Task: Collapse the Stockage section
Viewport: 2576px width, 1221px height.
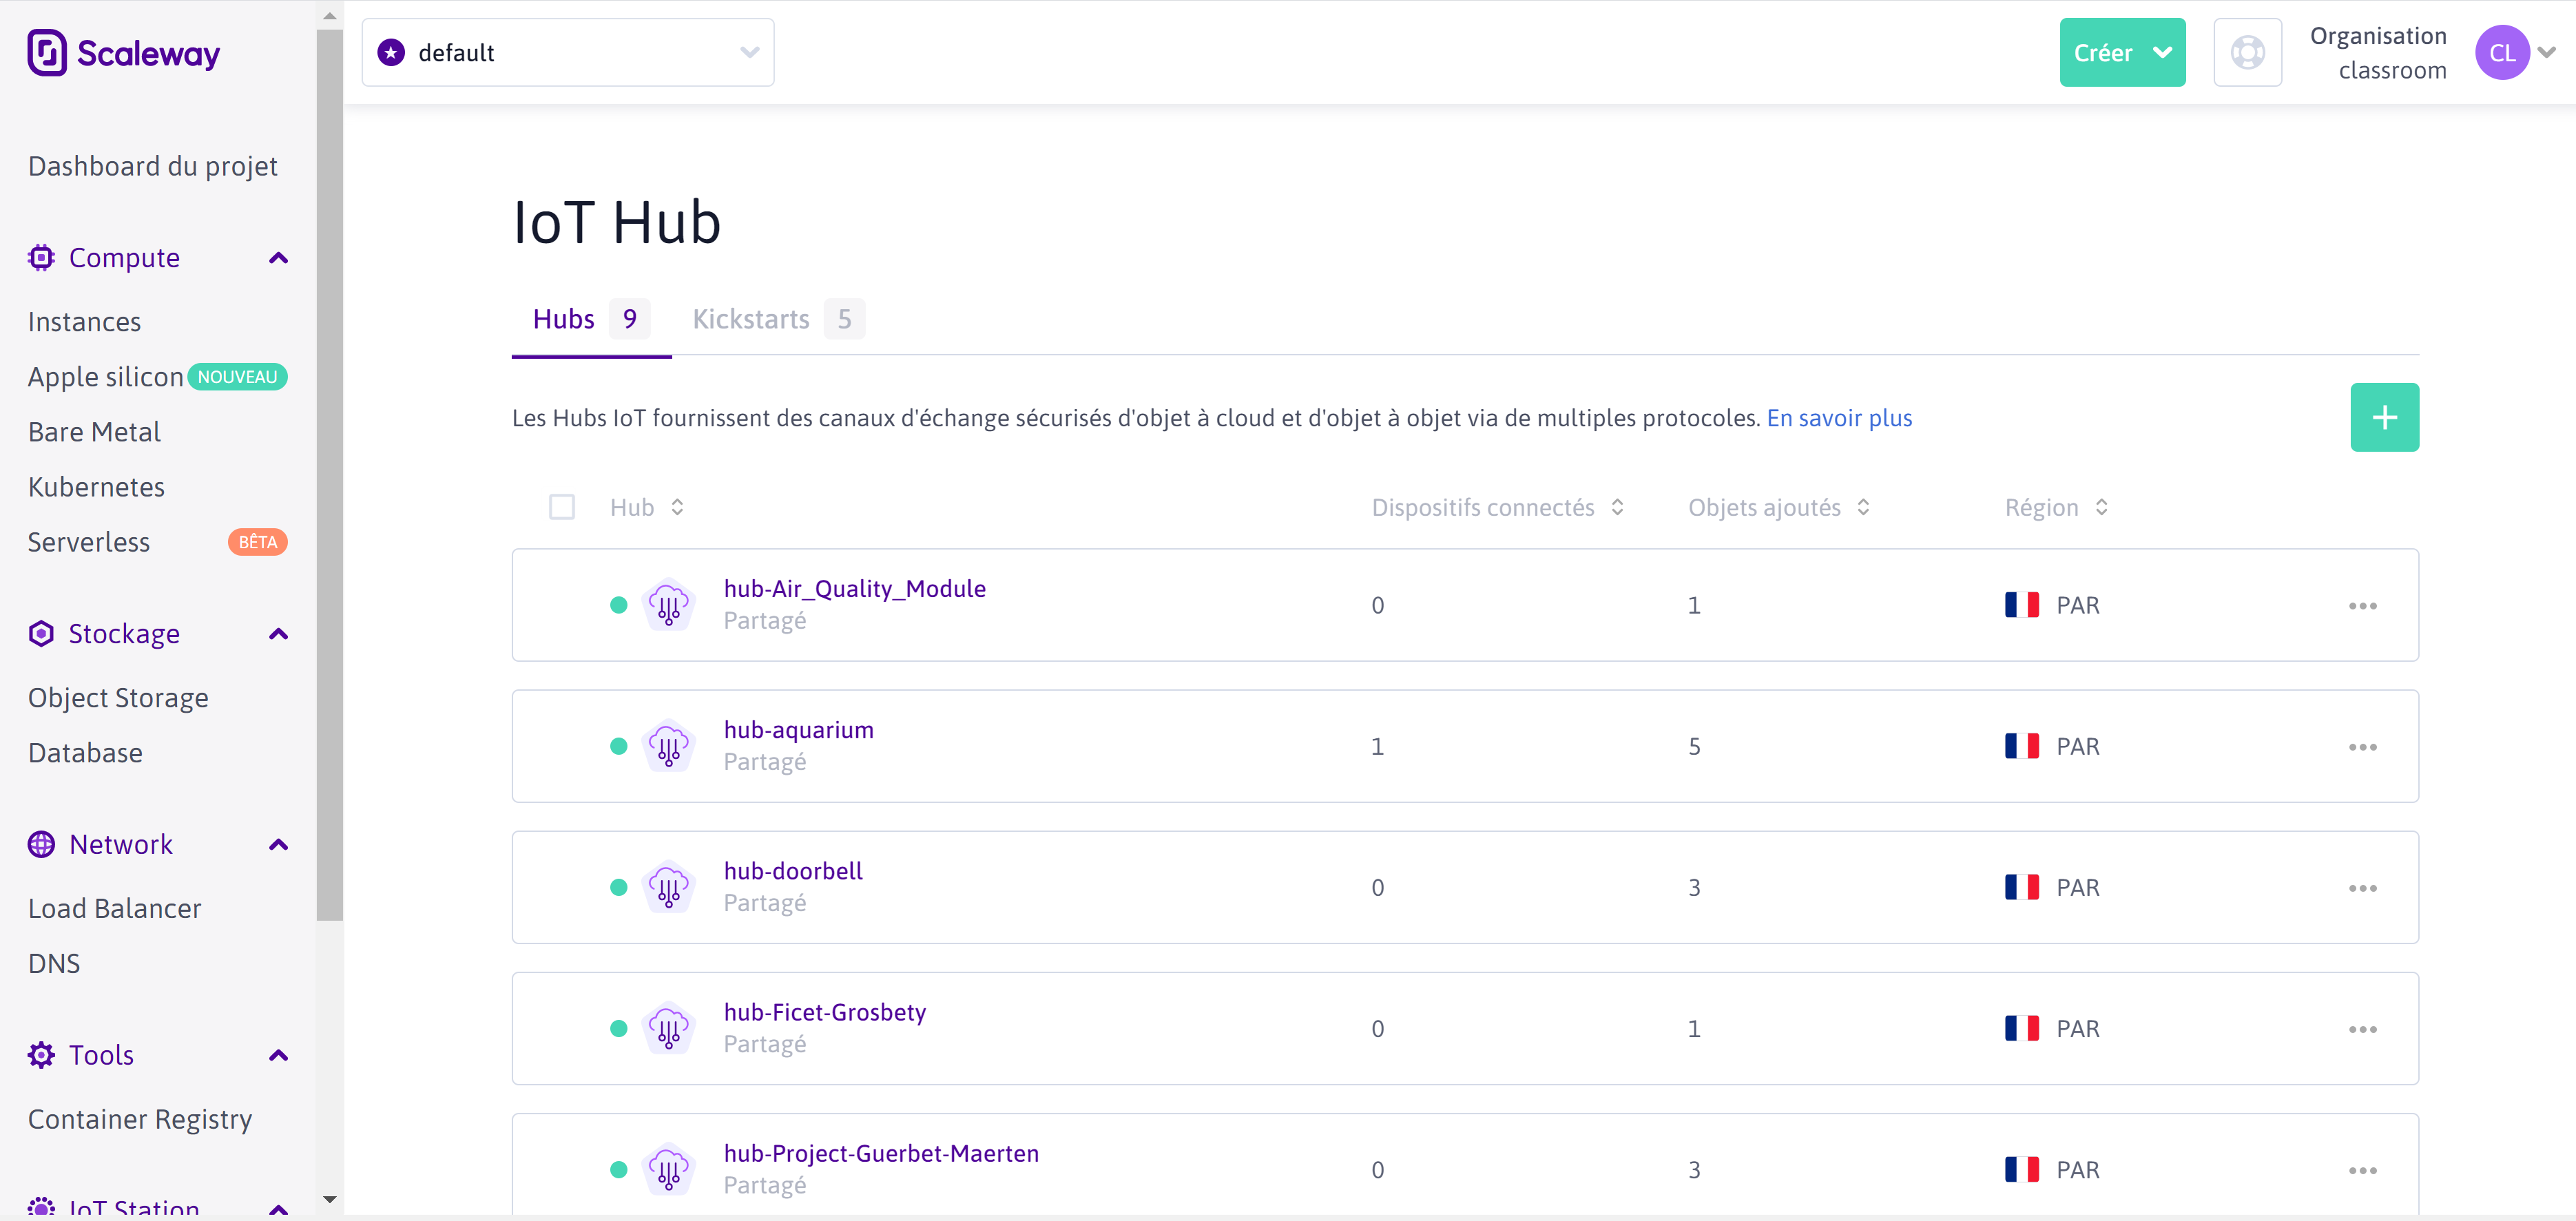Action: pyautogui.click(x=278, y=634)
